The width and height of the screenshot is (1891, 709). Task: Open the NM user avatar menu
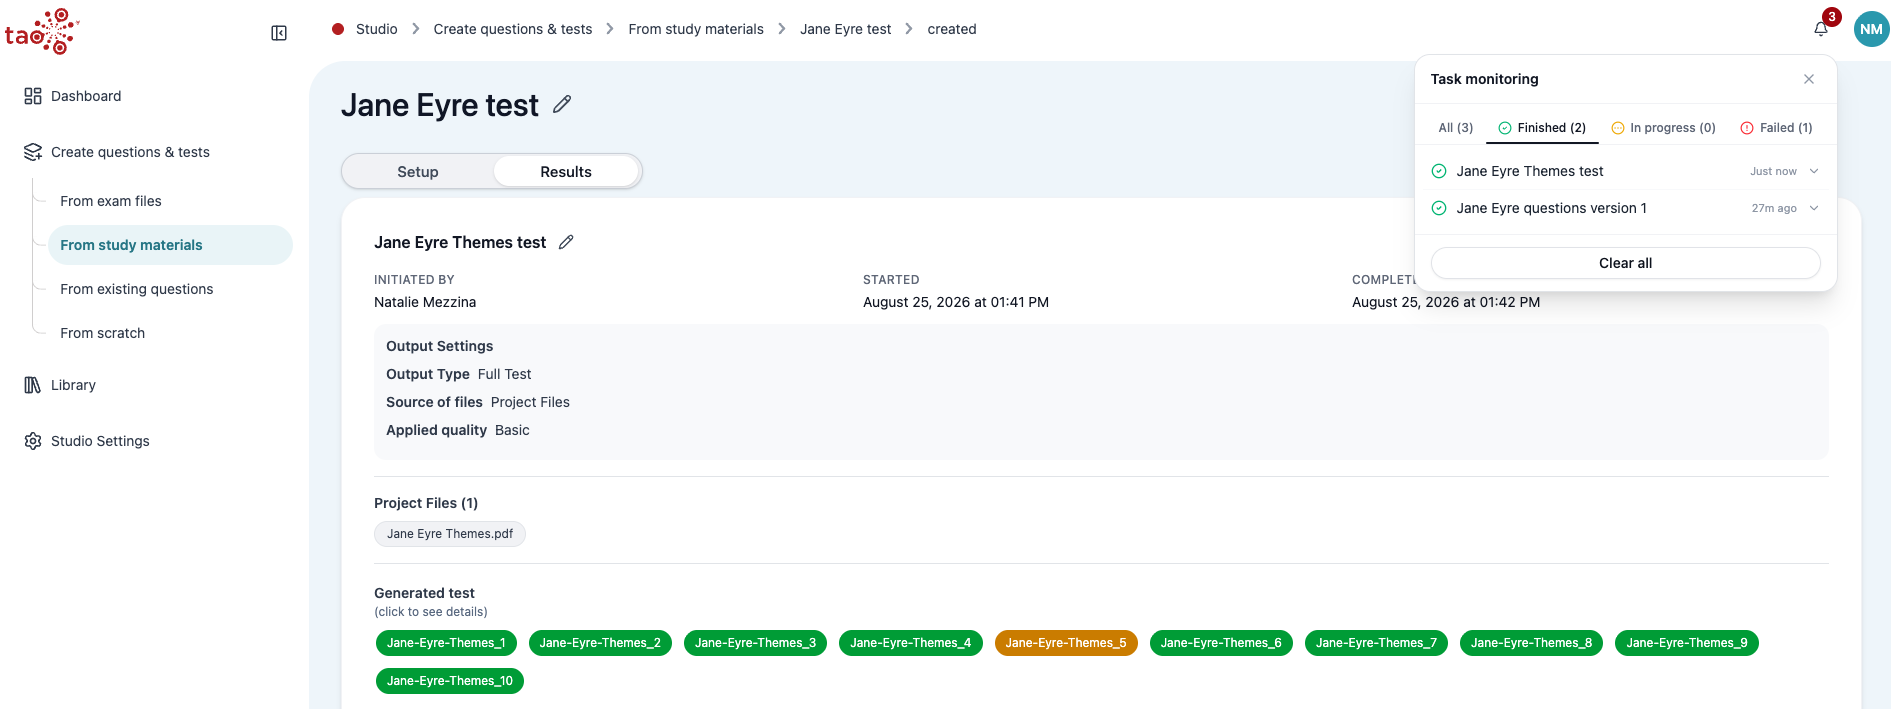1871,29
